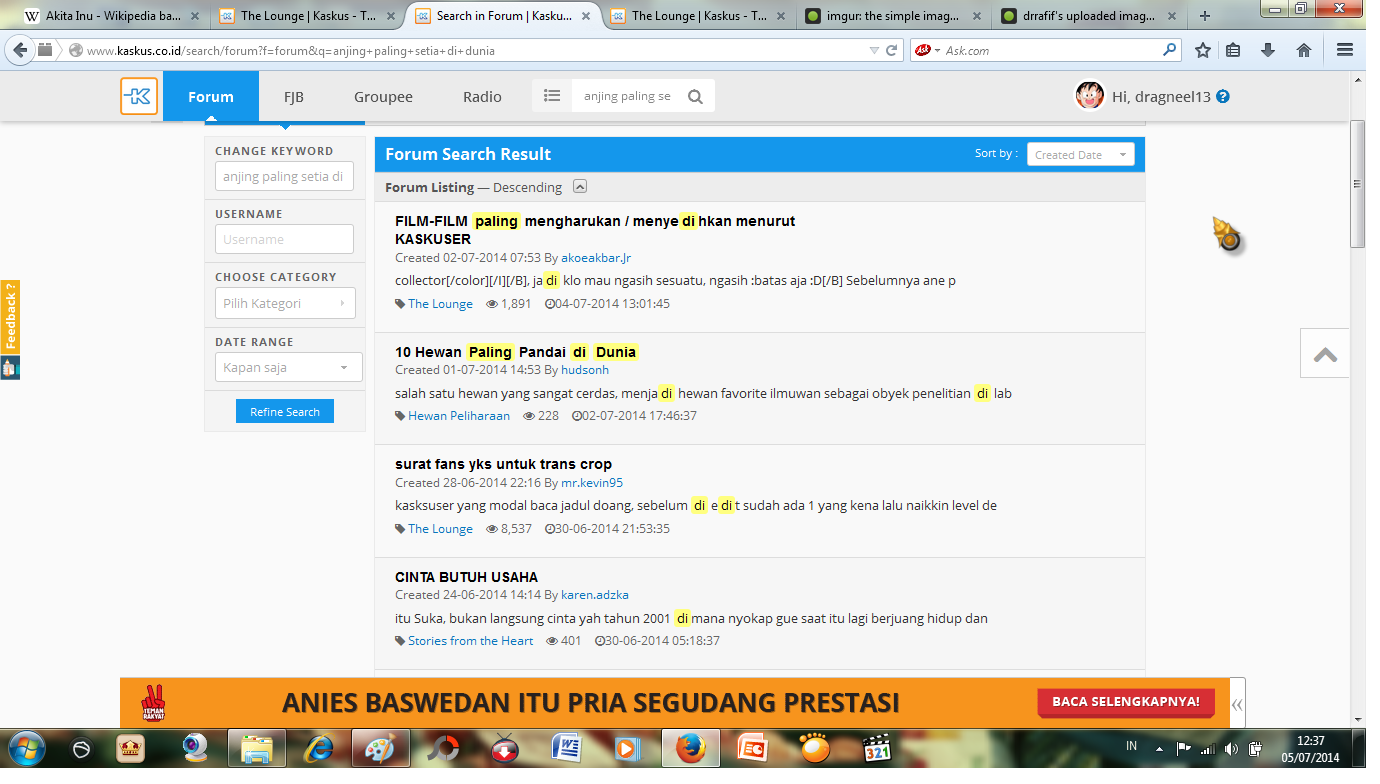The image size is (1380, 784).
Task: Open the Hewan Peliharaan category link
Action: tap(459, 416)
